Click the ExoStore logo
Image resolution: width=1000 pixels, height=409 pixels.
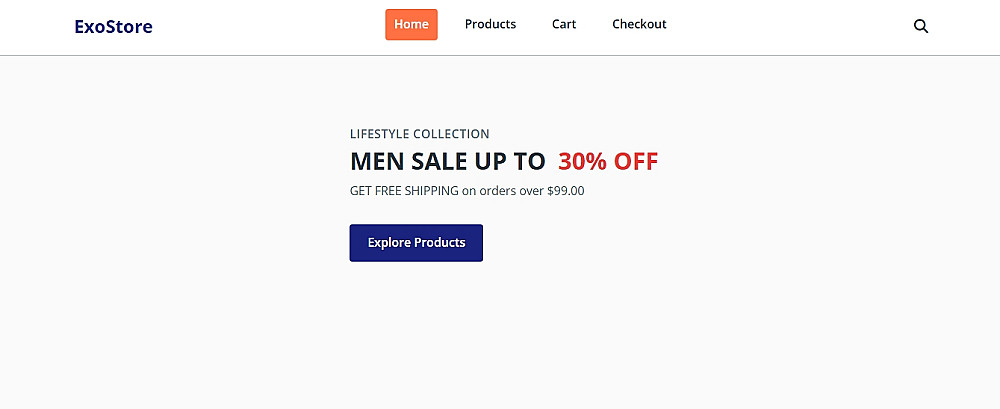click(113, 26)
